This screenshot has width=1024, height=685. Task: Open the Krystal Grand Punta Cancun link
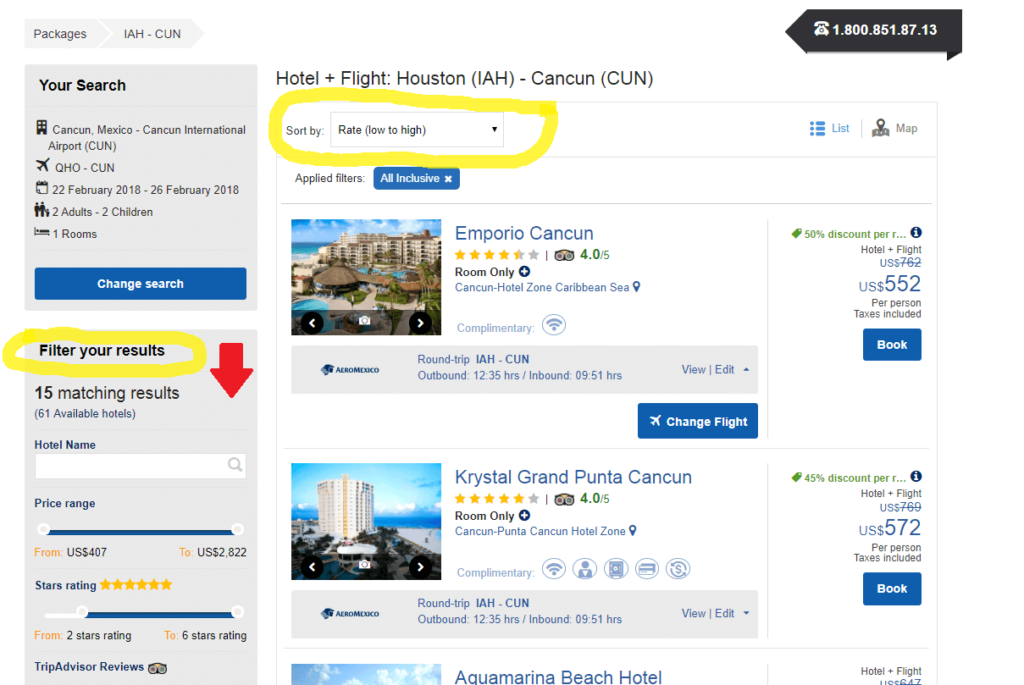coord(573,477)
